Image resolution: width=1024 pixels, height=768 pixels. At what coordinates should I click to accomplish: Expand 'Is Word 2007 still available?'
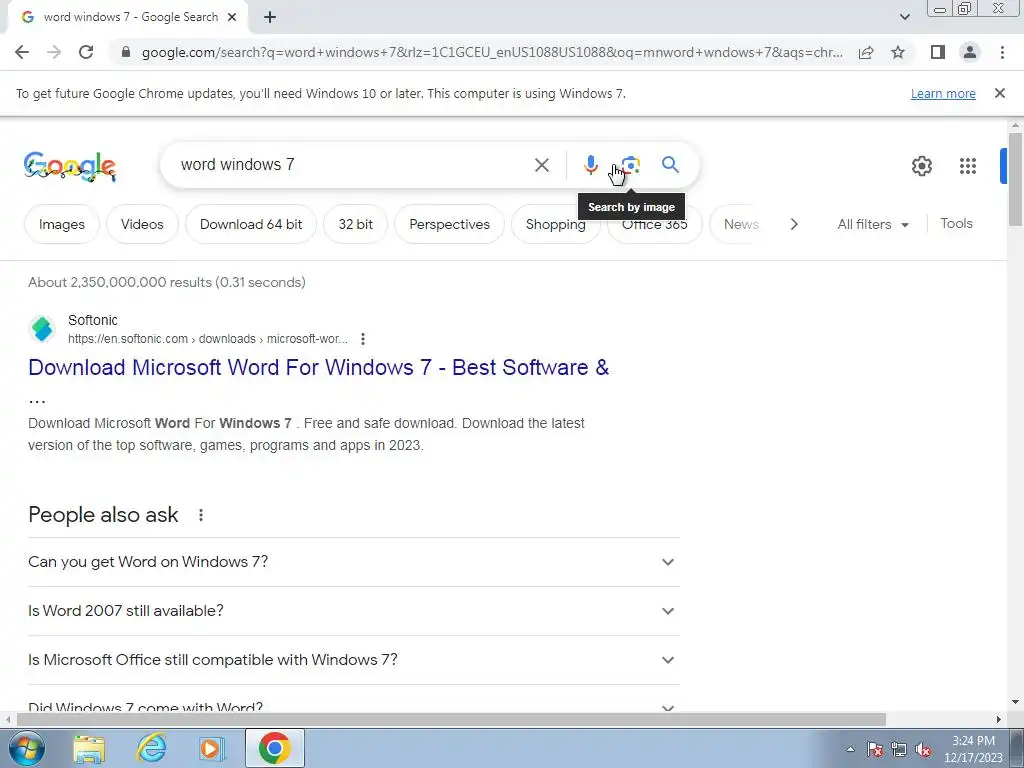[x=354, y=611]
